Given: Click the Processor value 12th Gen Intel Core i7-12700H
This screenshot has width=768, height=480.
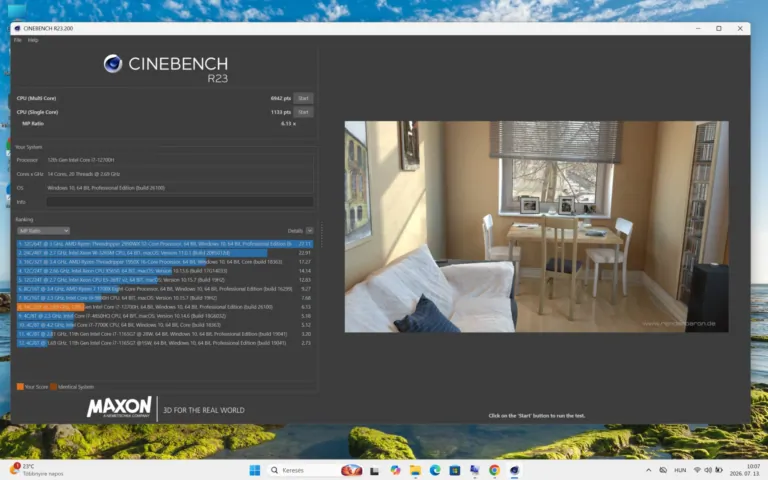Looking at the screenshot, I should coord(81,160).
